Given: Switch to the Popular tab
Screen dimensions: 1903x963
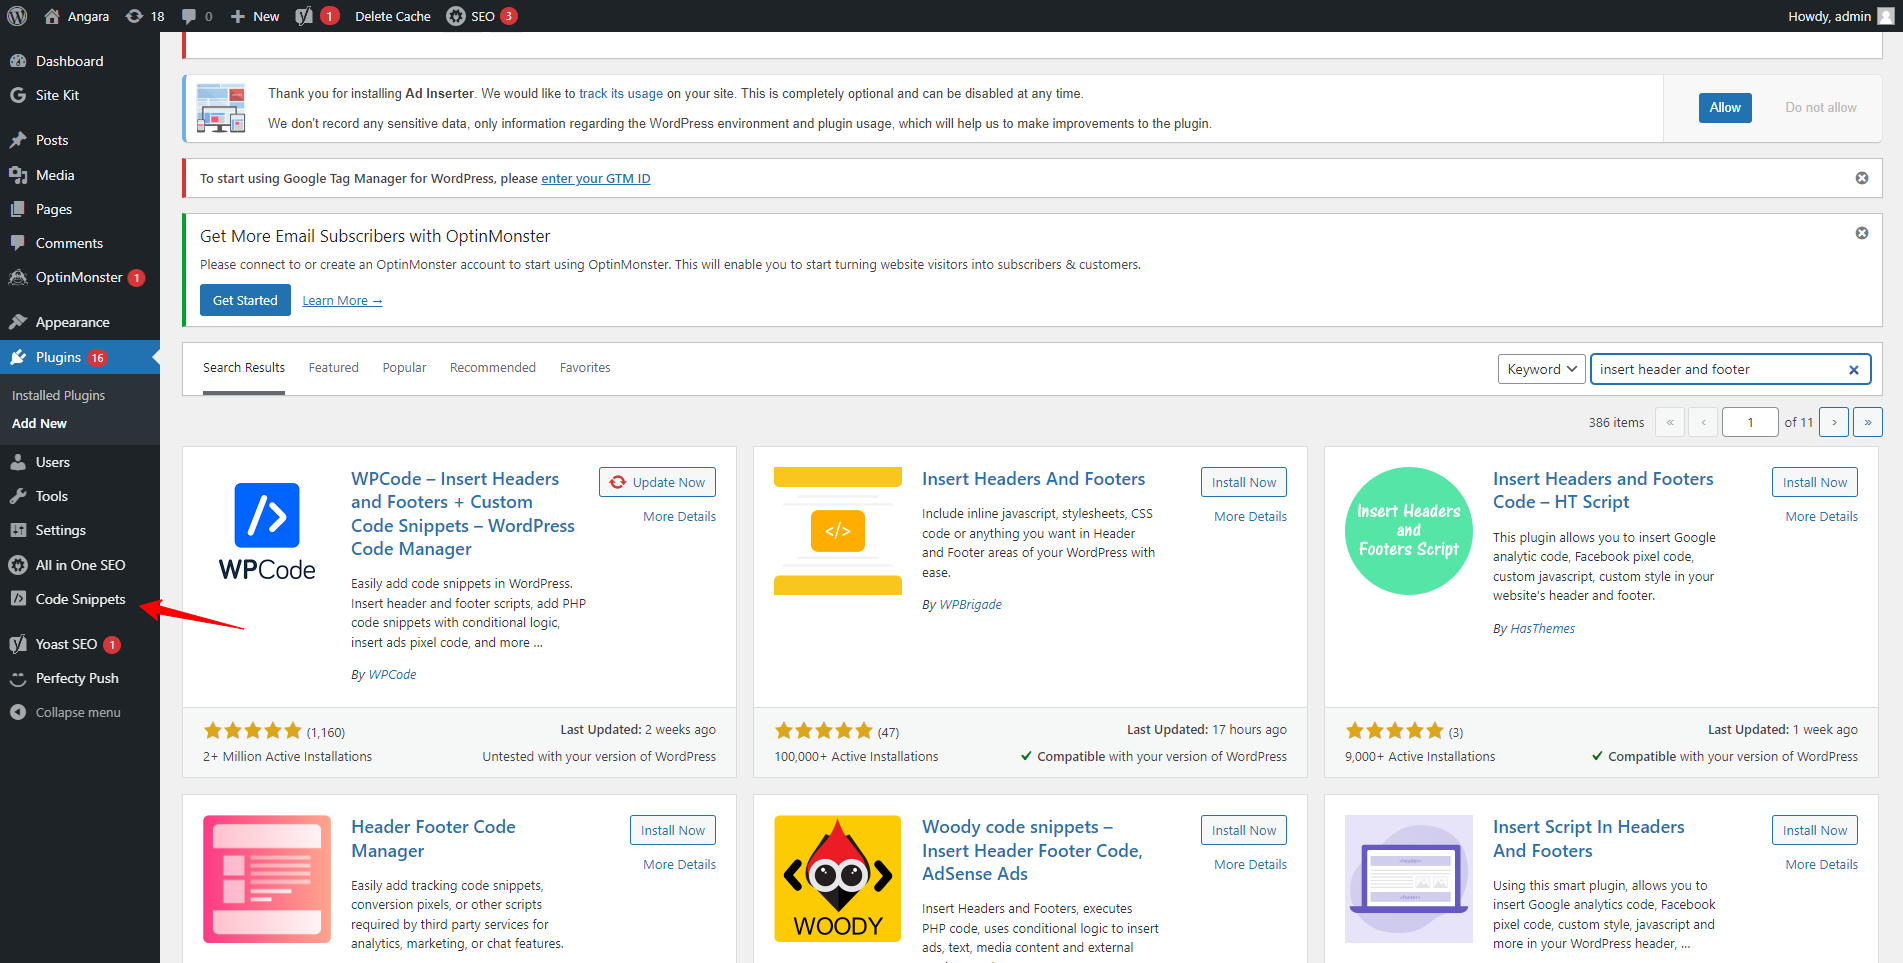Looking at the screenshot, I should (x=404, y=368).
